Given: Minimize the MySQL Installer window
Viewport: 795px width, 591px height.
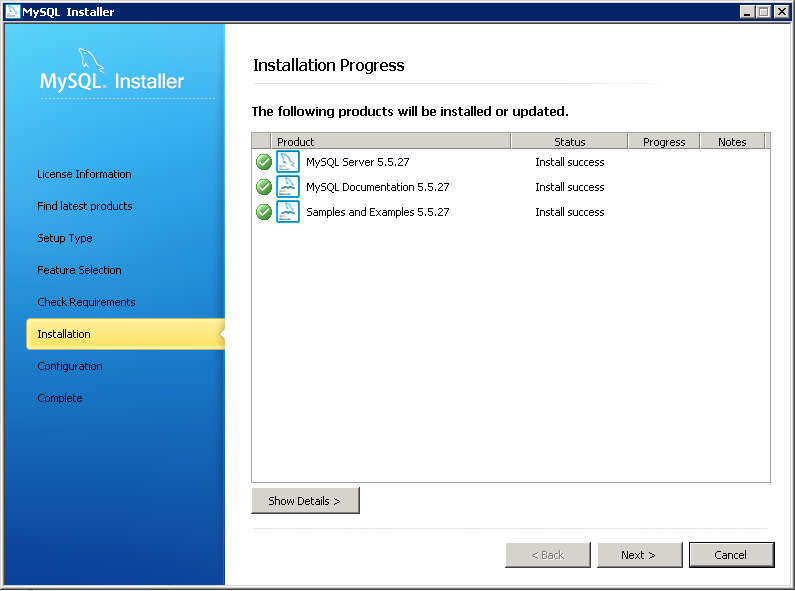Looking at the screenshot, I should pos(747,12).
